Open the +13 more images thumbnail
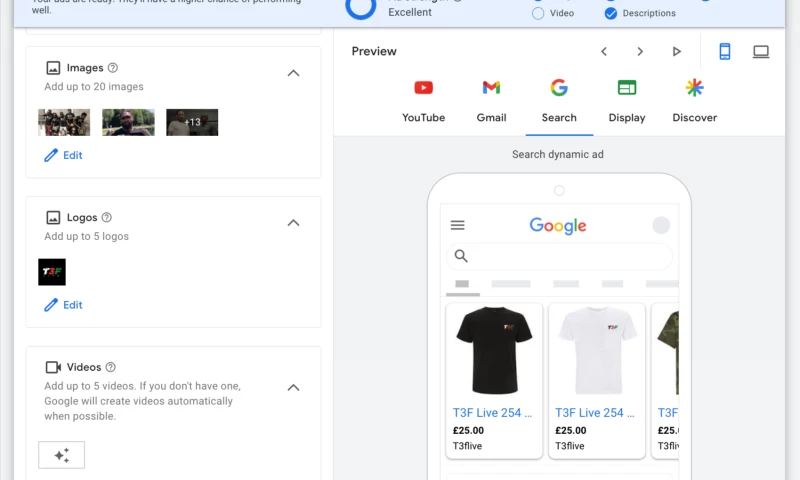This screenshot has width=800, height=480. pos(192,122)
